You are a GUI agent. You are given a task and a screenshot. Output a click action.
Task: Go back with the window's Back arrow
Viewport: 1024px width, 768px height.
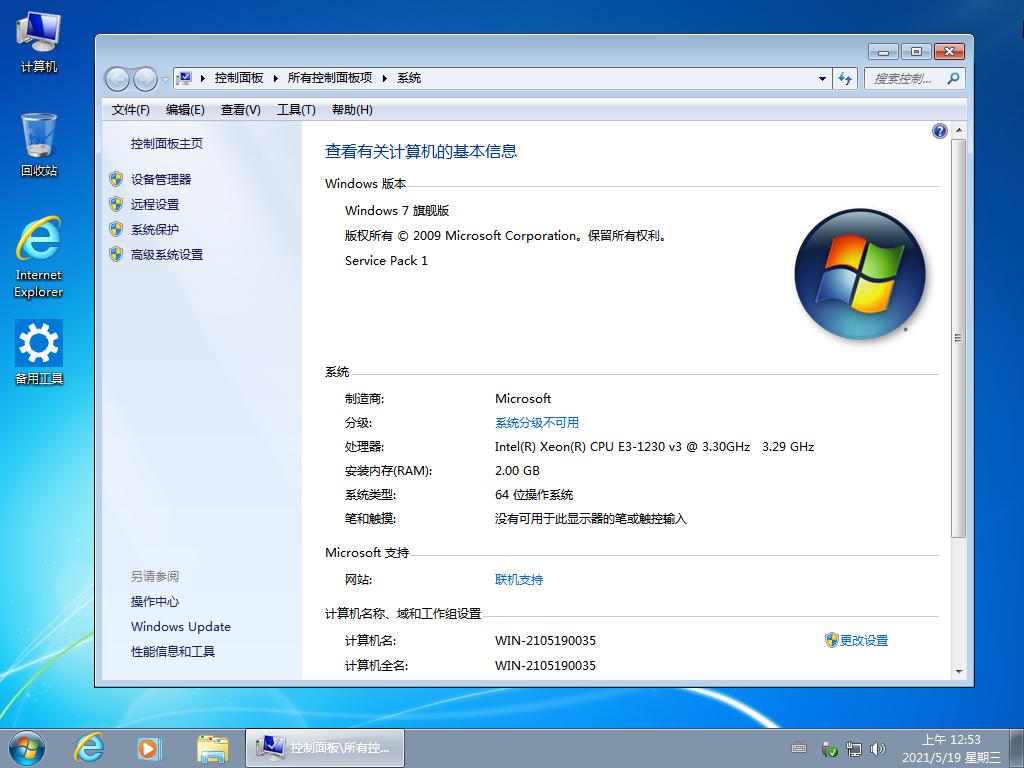[118, 79]
